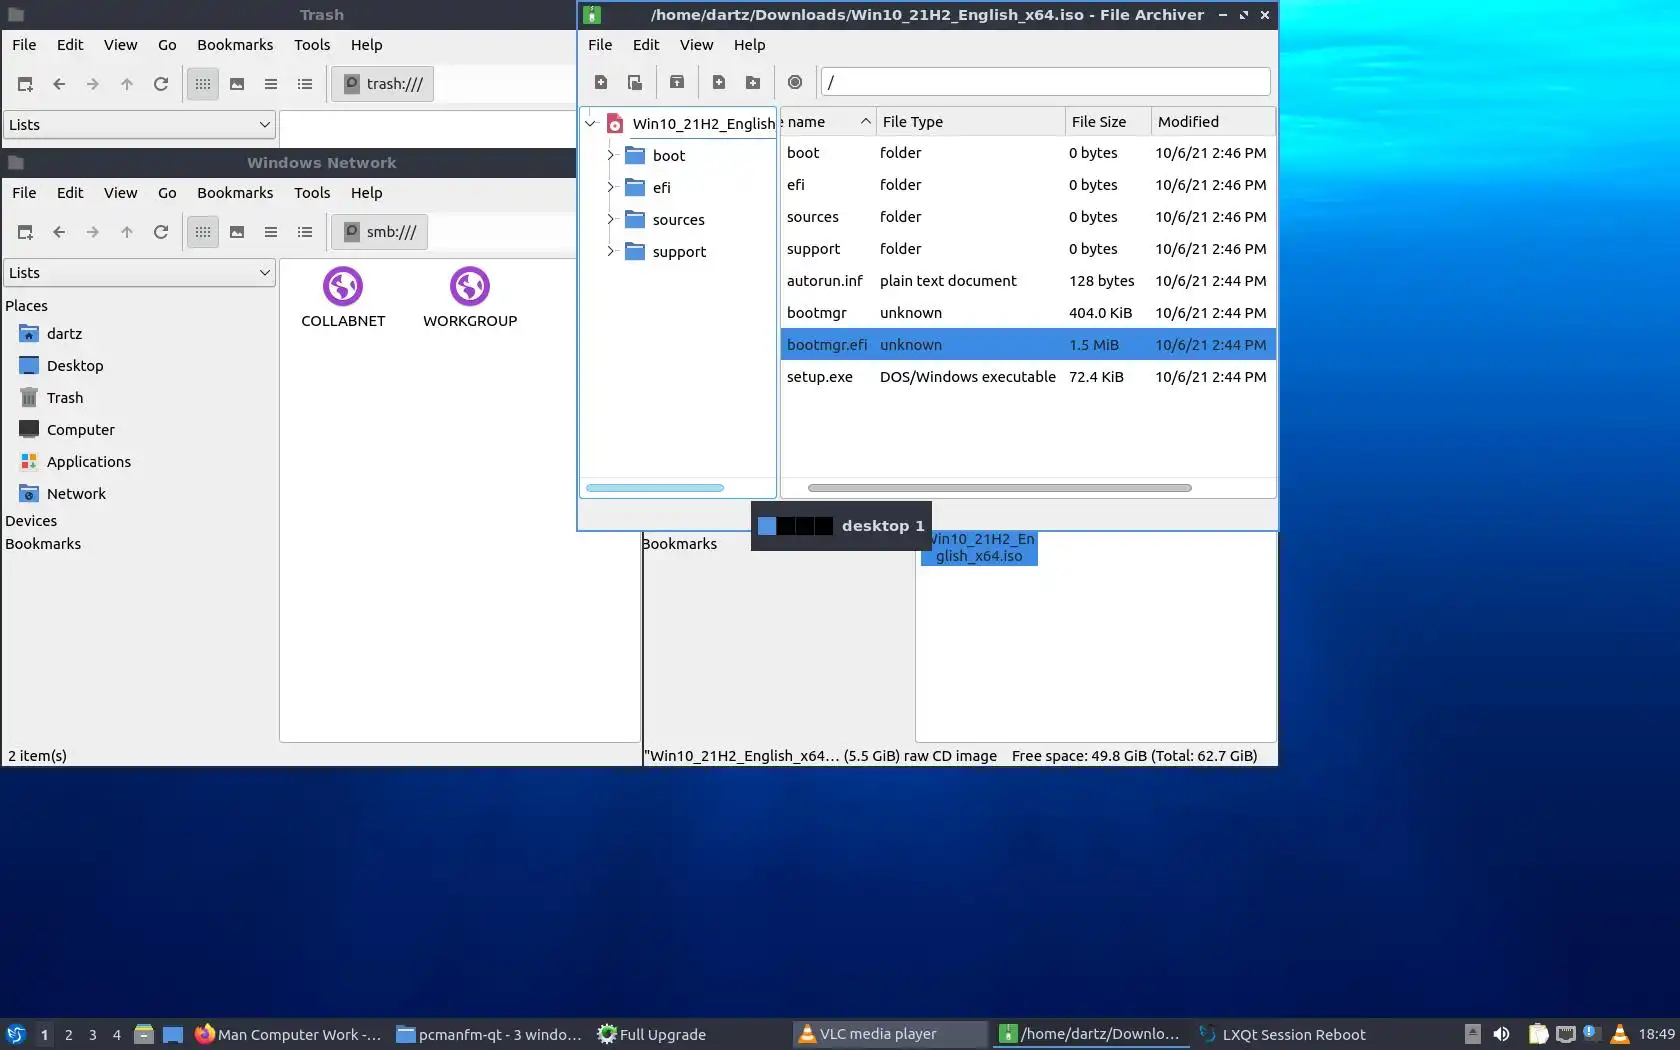Open a new tab in the Windows Network window
The height and width of the screenshot is (1050, 1680).
pyautogui.click(x=25, y=233)
